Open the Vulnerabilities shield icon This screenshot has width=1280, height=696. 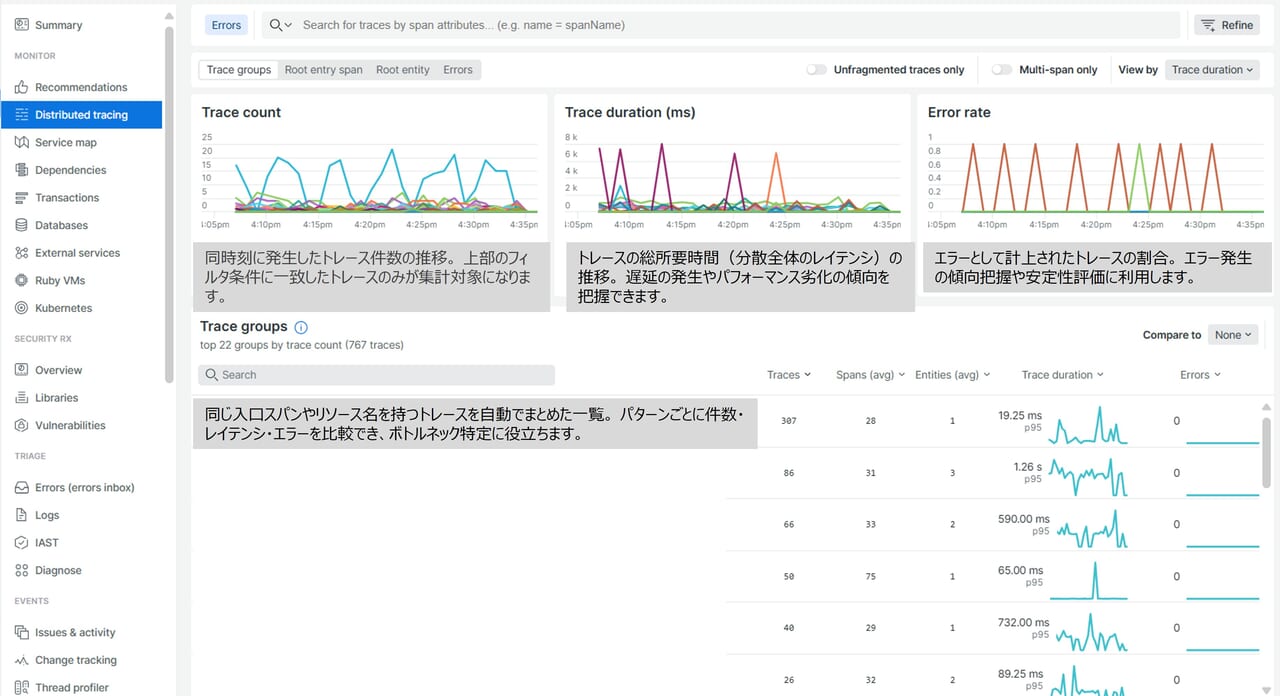22,426
